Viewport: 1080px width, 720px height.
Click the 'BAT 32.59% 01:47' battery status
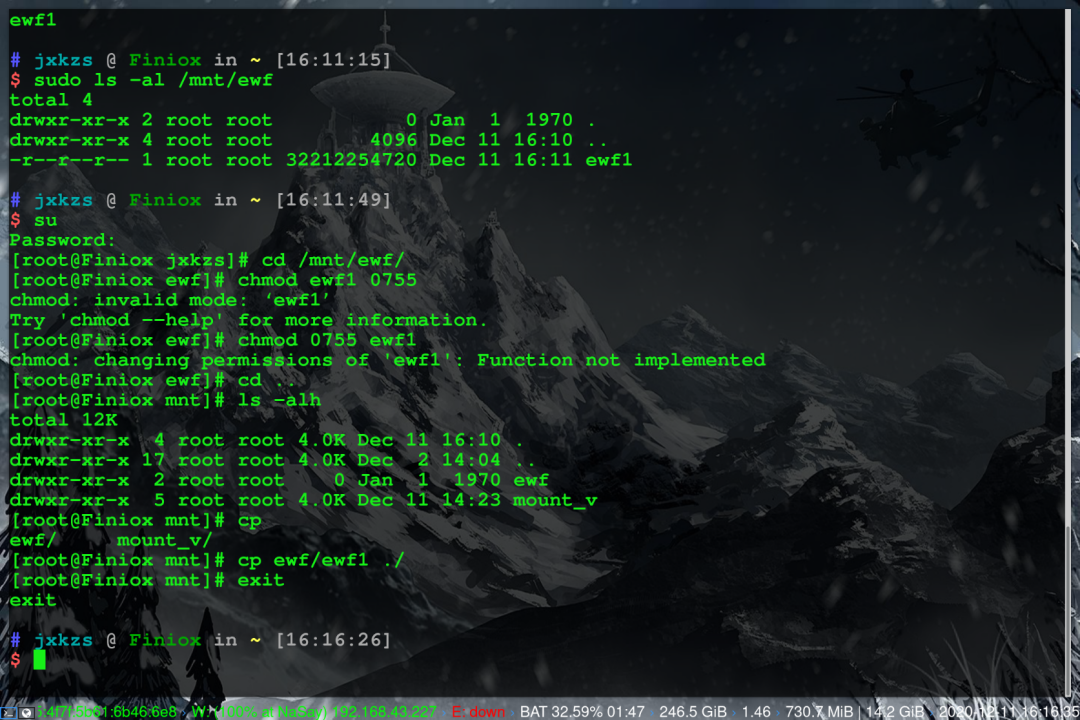(x=582, y=712)
